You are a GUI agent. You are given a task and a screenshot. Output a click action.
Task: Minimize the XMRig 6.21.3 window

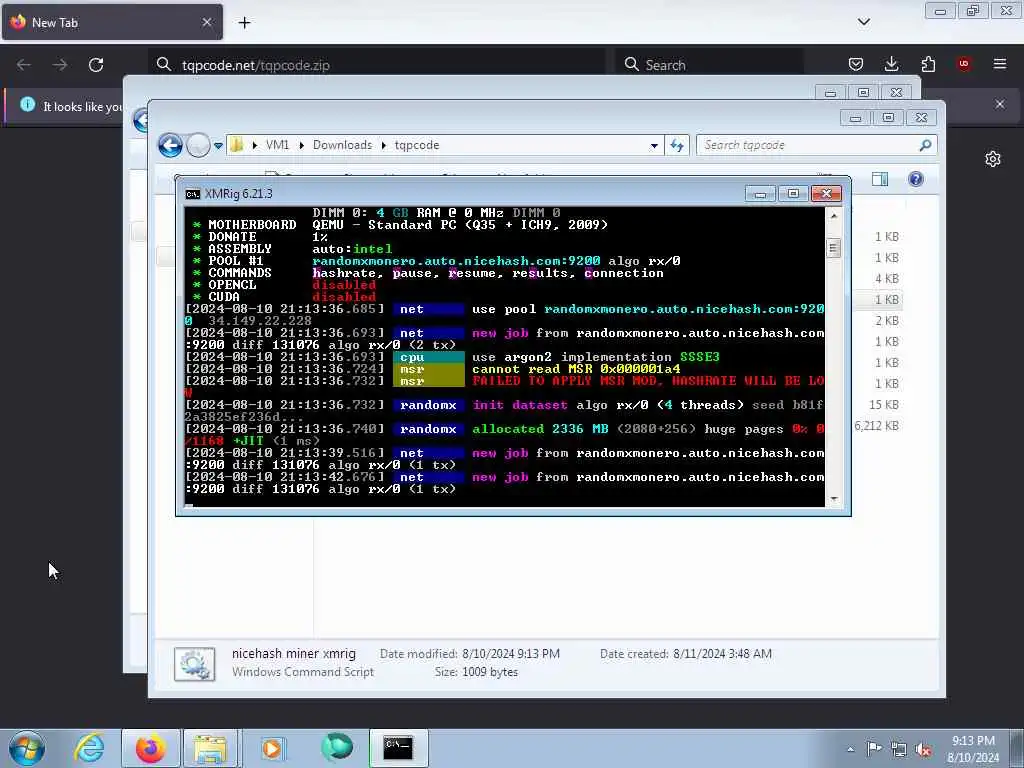pos(760,194)
